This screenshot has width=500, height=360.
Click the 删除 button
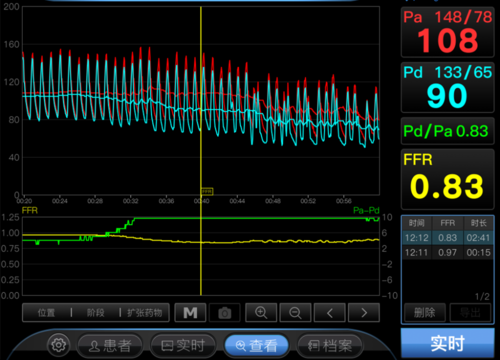pos(425,313)
